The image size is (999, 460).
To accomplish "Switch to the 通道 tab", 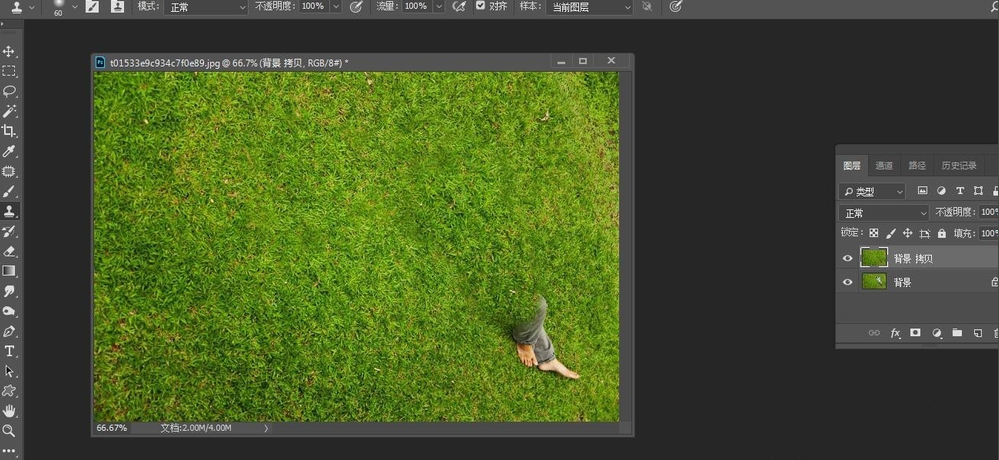I will tap(884, 166).
